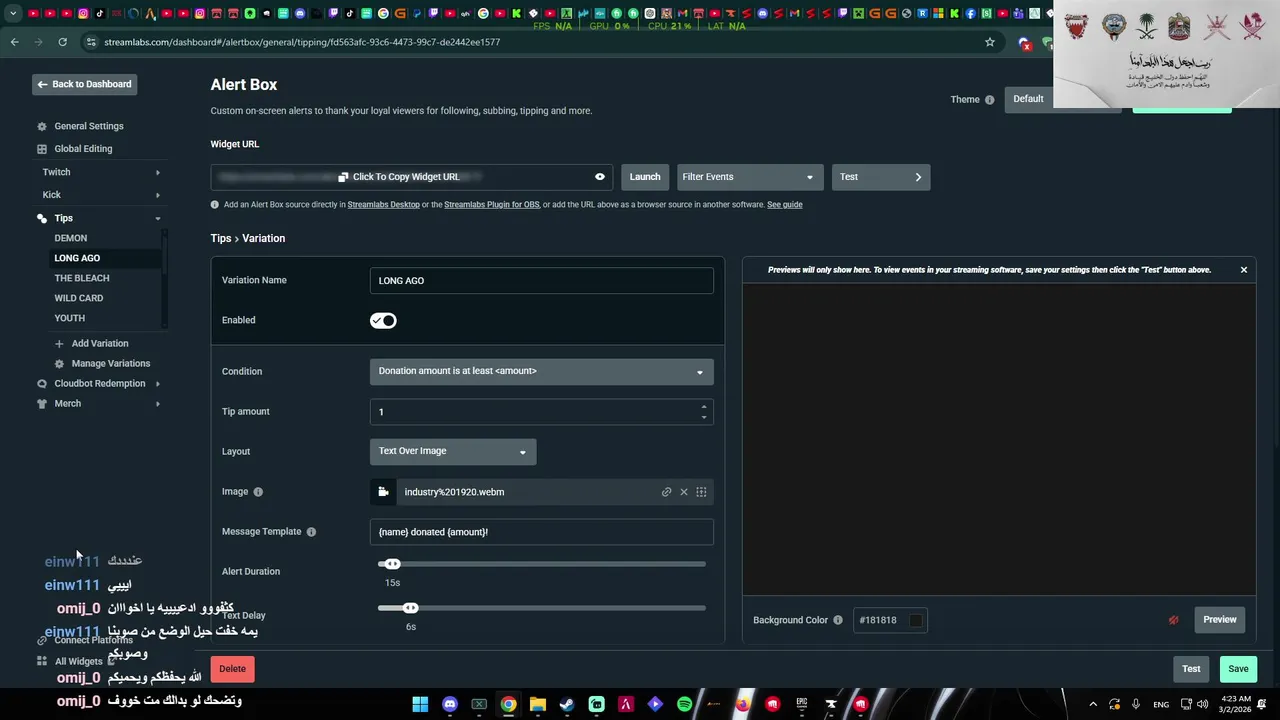Go back using the browser back arrow
Image resolution: width=1280 pixels, height=720 pixels.
click(14, 42)
